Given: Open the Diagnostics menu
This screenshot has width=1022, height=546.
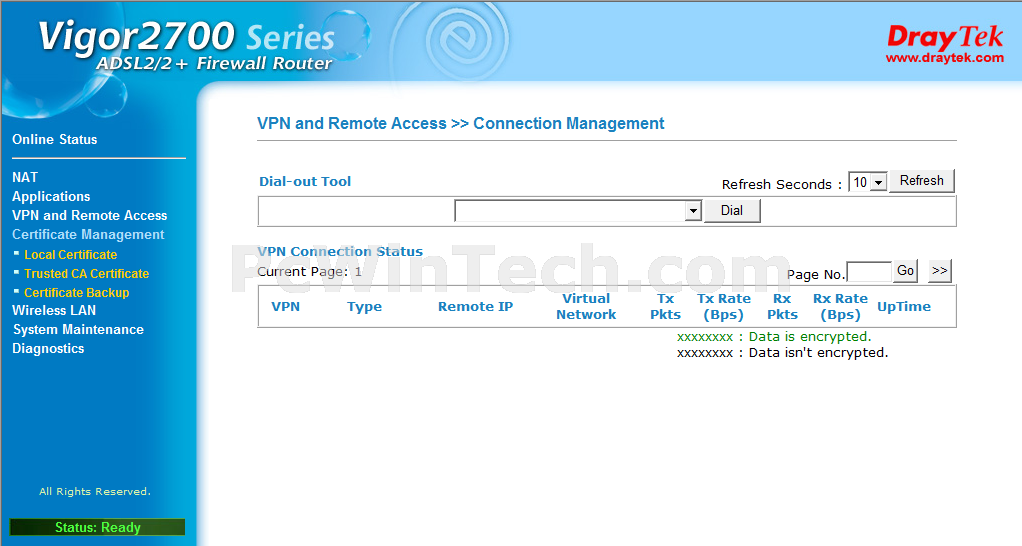Looking at the screenshot, I should pos(48,349).
